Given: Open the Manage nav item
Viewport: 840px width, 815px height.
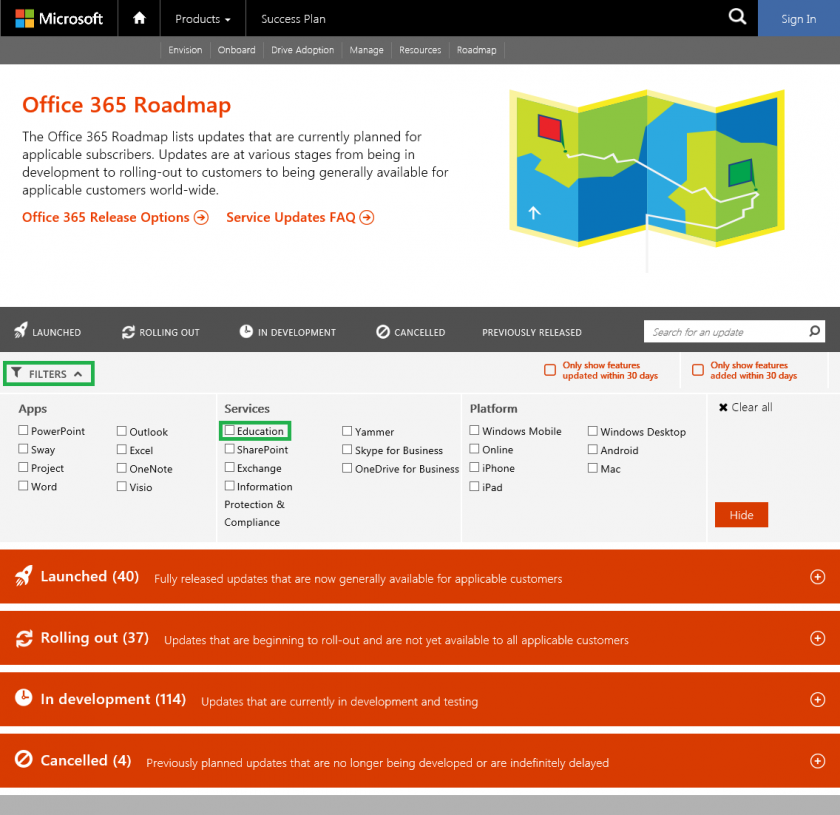Looking at the screenshot, I should pyautogui.click(x=366, y=50).
